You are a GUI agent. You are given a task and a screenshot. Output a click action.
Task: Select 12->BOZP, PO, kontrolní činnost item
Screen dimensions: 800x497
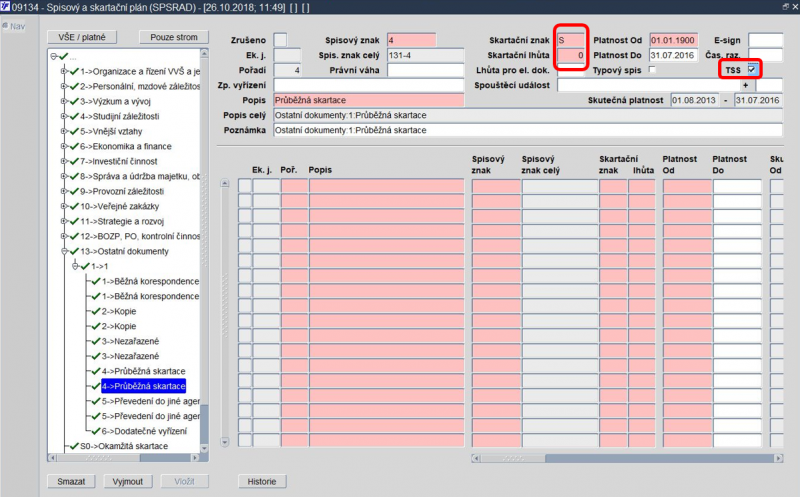tap(140, 236)
